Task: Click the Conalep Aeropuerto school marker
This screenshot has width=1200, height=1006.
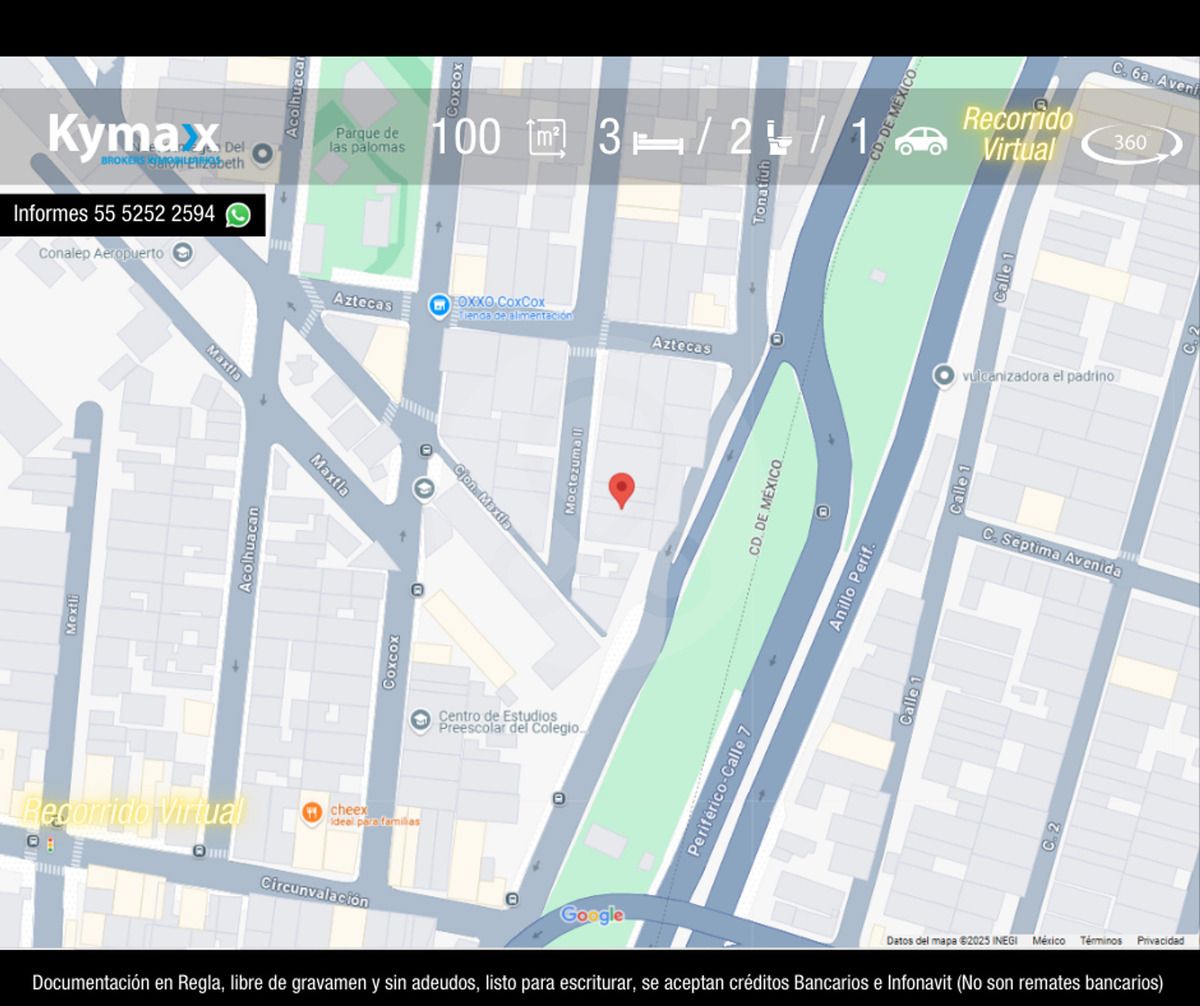Action: tap(181, 254)
